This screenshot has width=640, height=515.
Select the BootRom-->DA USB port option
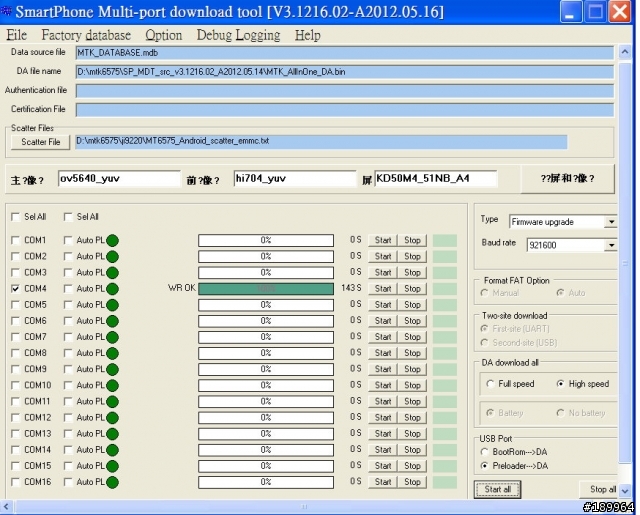(484, 452)
